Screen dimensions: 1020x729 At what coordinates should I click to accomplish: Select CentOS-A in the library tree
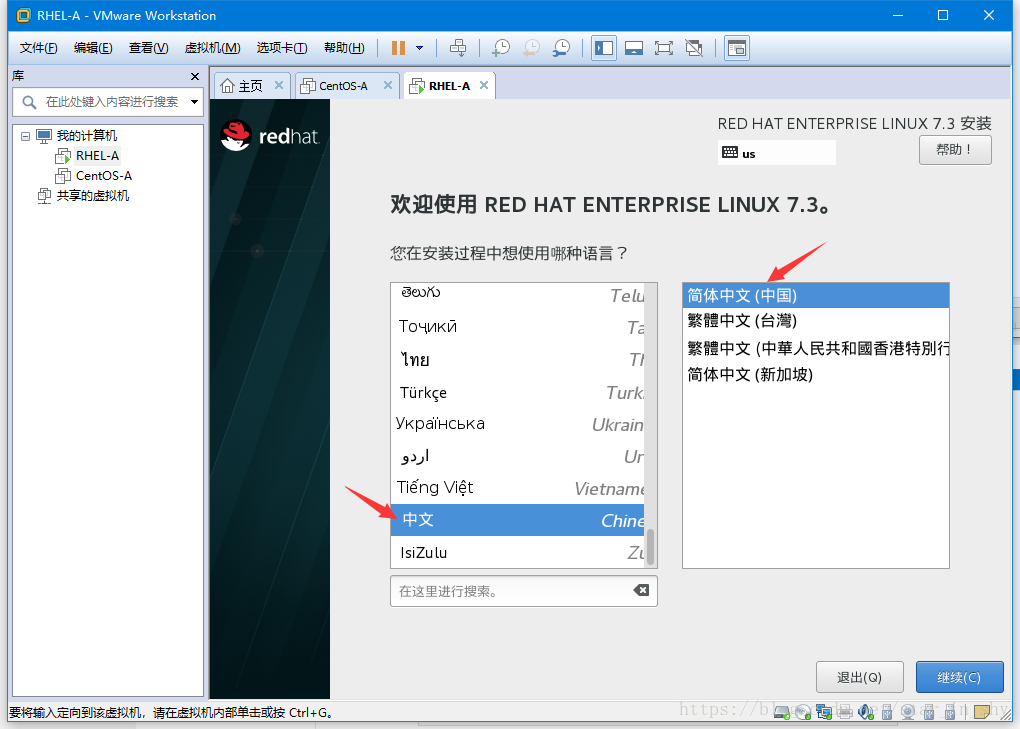pyautogui.click(x=103, y=176)
